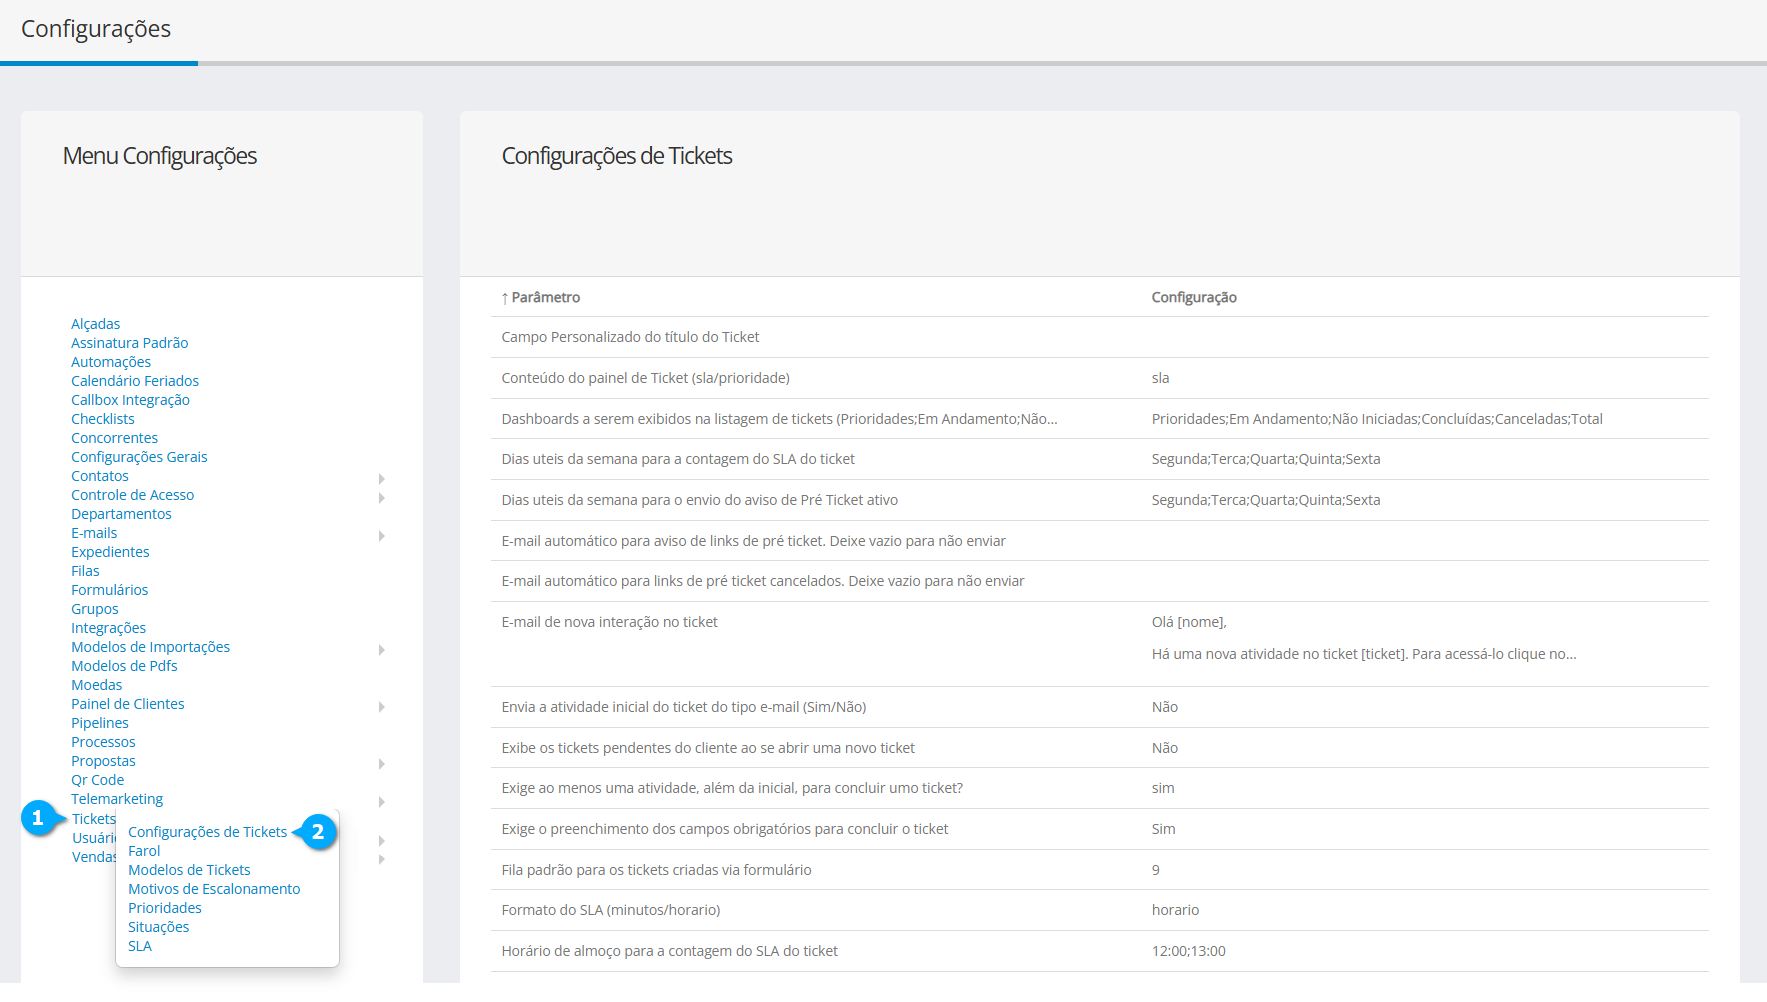Sort by the Parâmetro column header
This screenshot has width=1767, height=1002.
(545, 297)
